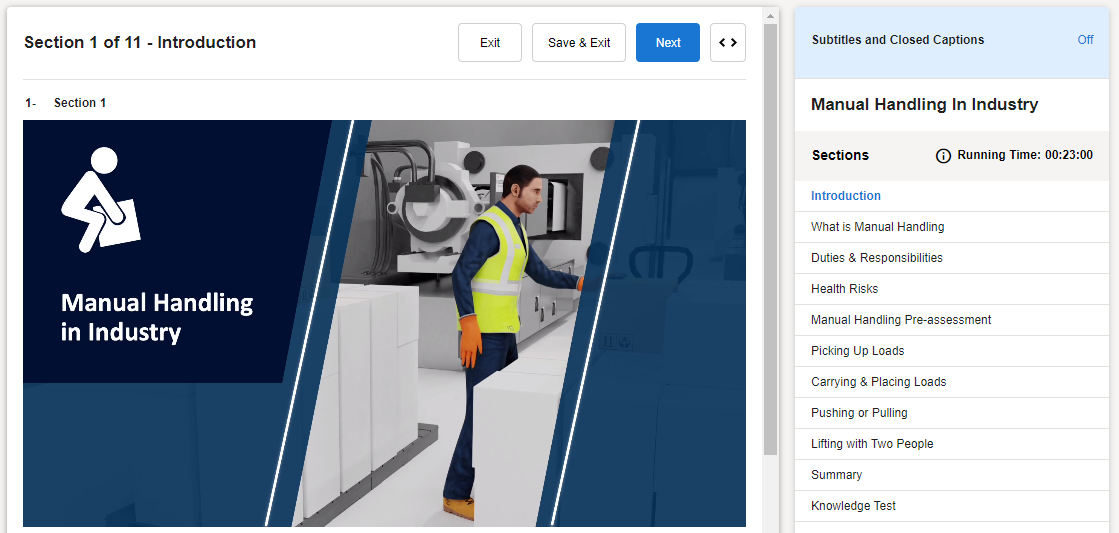Open the Introduction section

pyautogui.click(x=845, y=196)
